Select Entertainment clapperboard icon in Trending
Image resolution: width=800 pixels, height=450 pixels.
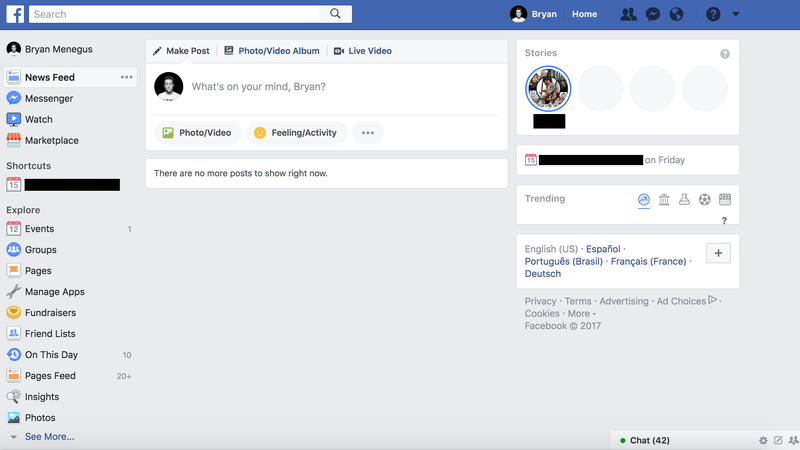[x=724, y=199]
